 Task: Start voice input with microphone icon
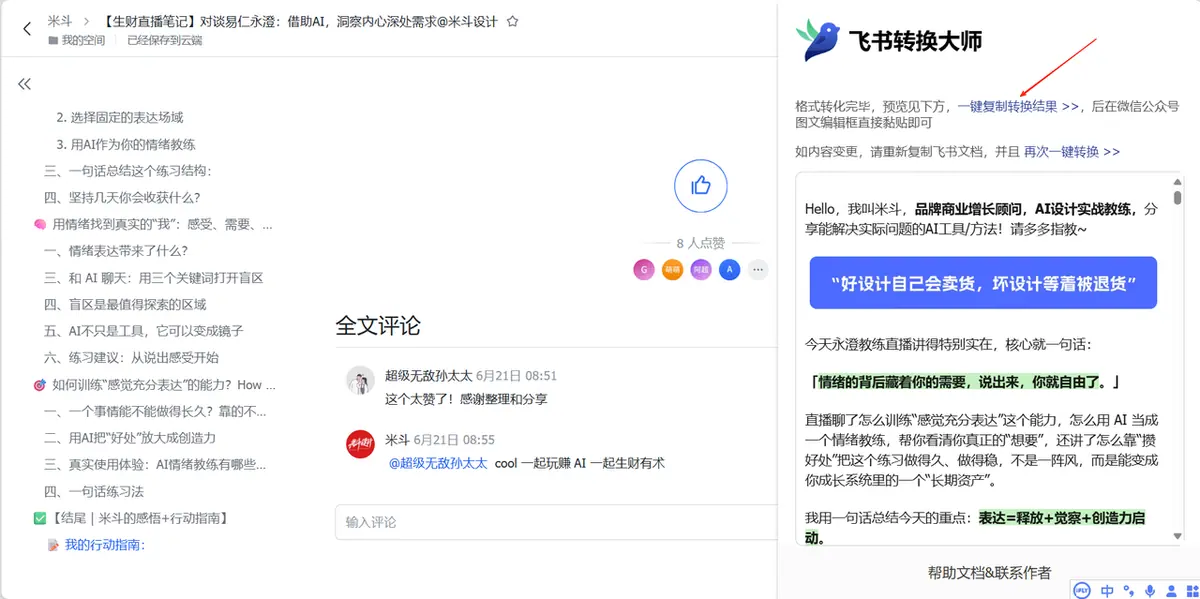coord(1150,590)
